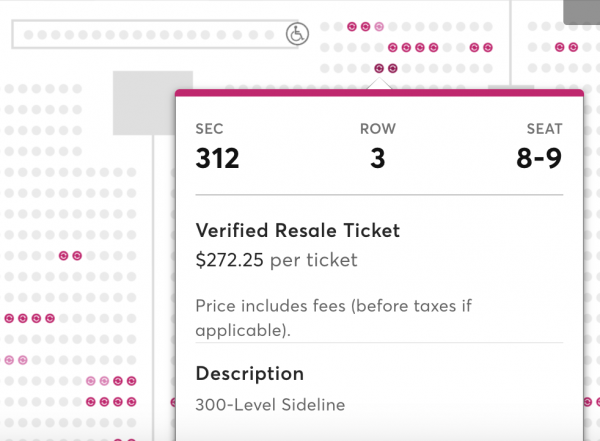
Task: Select first seat of the four-seat pink group above popup
Action: 393,47
